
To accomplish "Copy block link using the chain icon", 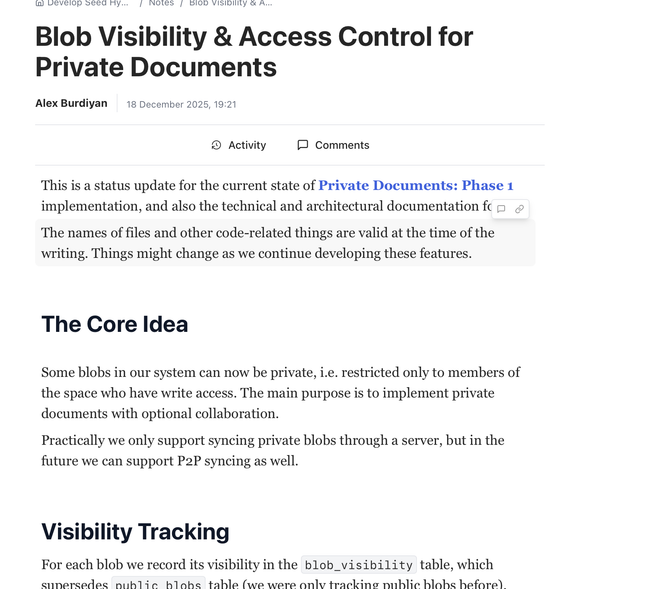I will tap(519, 209).
